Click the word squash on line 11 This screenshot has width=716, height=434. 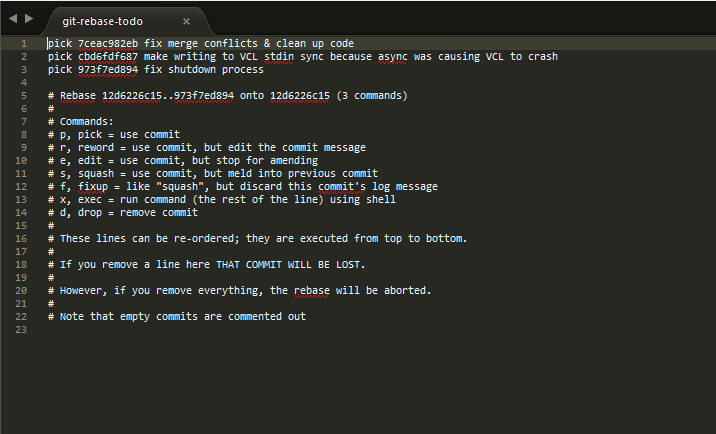click(96, 174)
